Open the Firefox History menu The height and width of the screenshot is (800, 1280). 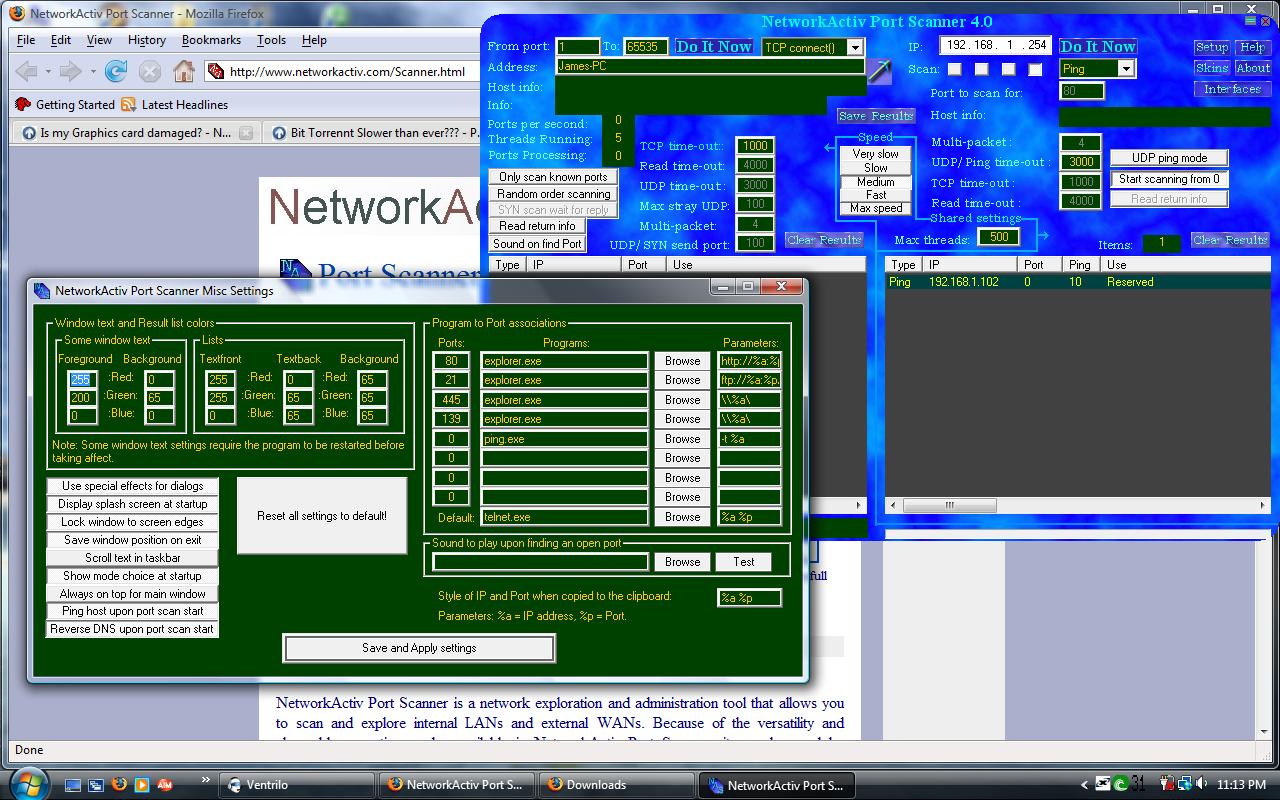pos(147,40)
